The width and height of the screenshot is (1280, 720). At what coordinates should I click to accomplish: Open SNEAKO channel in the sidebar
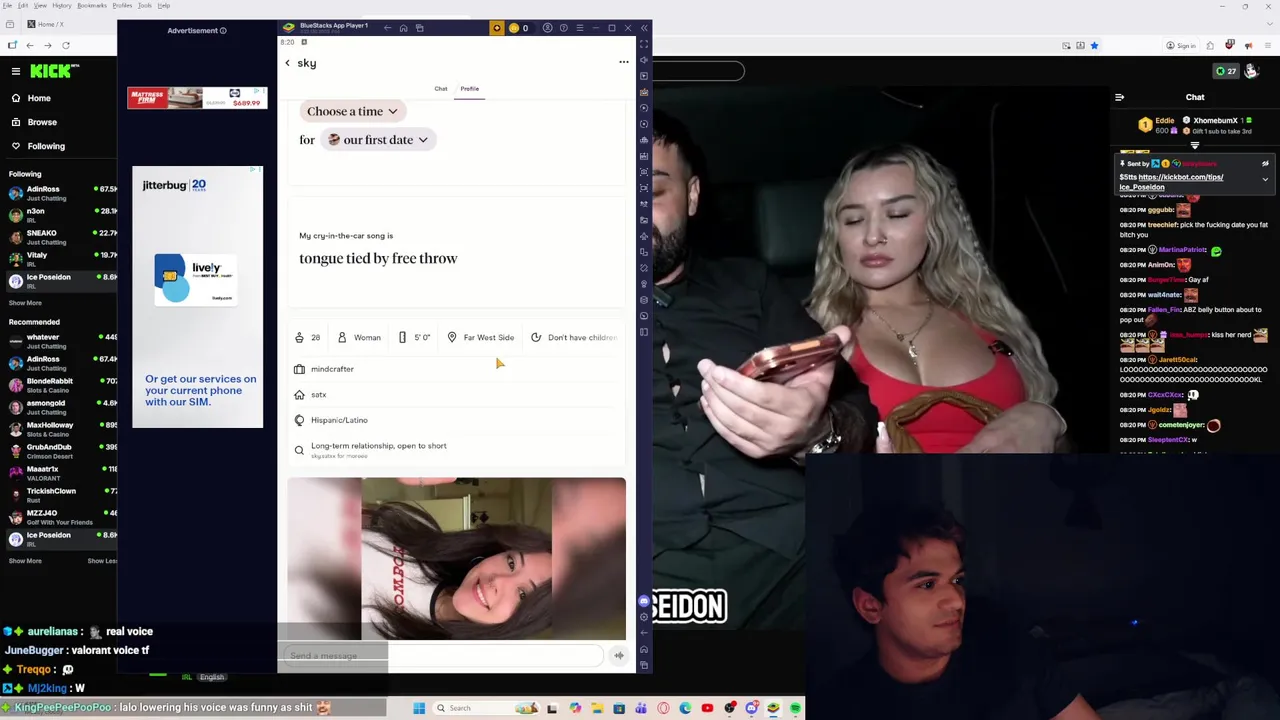tap(60, 237)
